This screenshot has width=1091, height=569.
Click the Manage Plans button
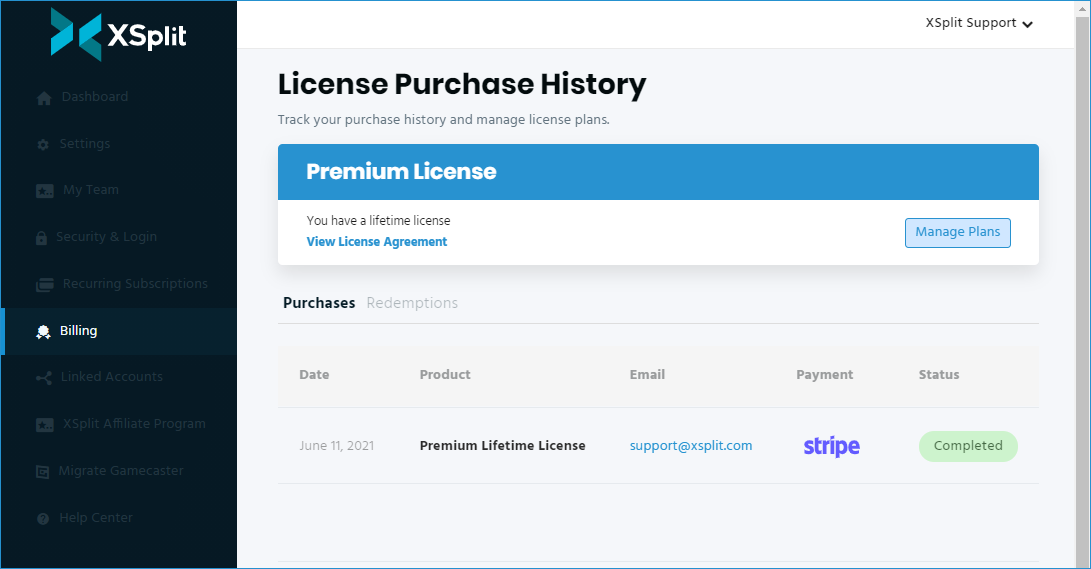tap(957, 232)
